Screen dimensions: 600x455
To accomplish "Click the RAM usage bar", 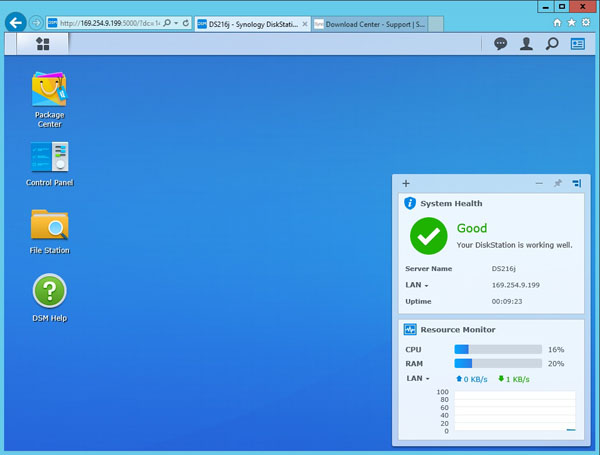I will (x=498, y=364).
